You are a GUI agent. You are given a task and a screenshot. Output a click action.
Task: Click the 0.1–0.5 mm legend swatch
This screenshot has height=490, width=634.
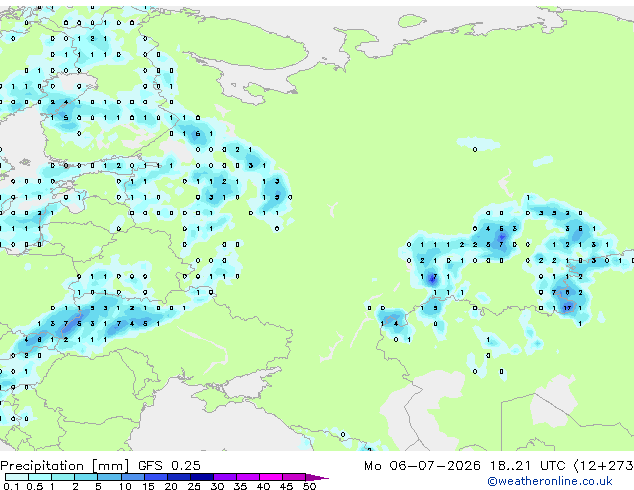tap(17, 477)
